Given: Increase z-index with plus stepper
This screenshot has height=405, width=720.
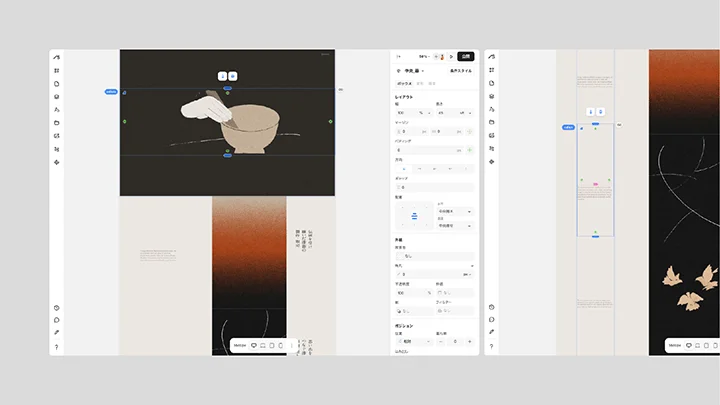Looking at the screenshot, I should pos(469,342).
